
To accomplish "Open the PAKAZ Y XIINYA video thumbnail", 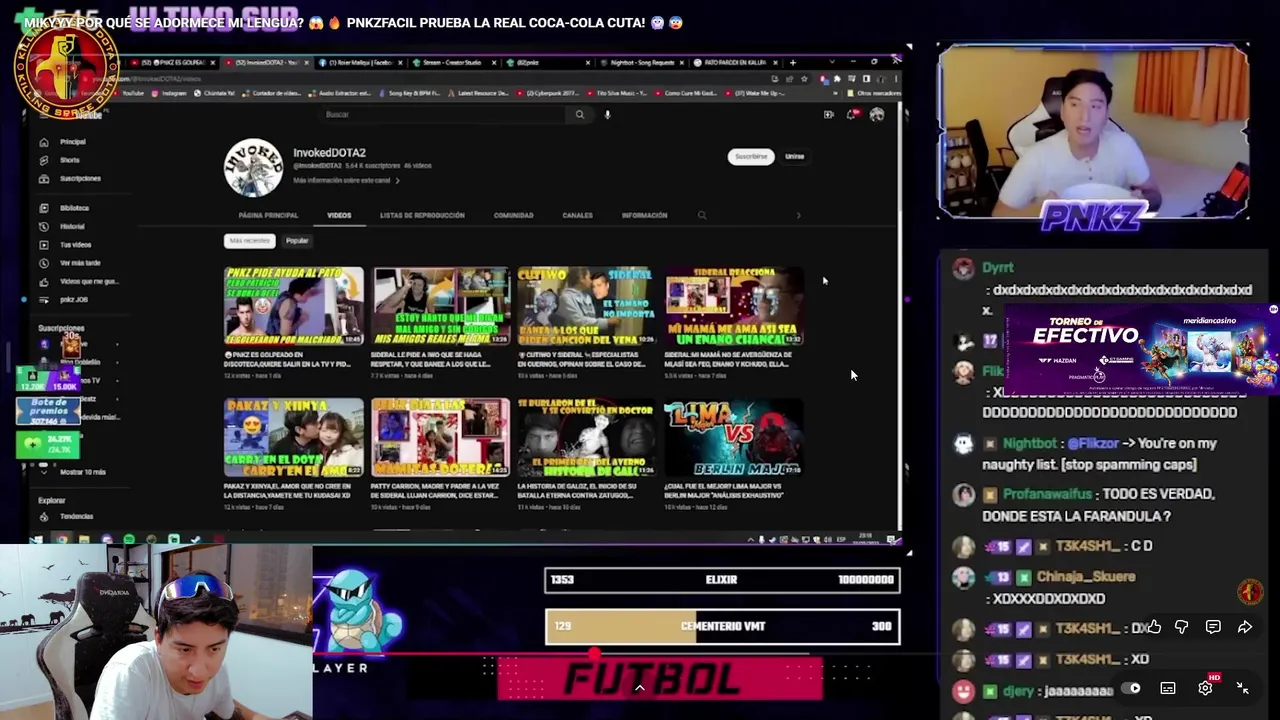I will 293,437.
